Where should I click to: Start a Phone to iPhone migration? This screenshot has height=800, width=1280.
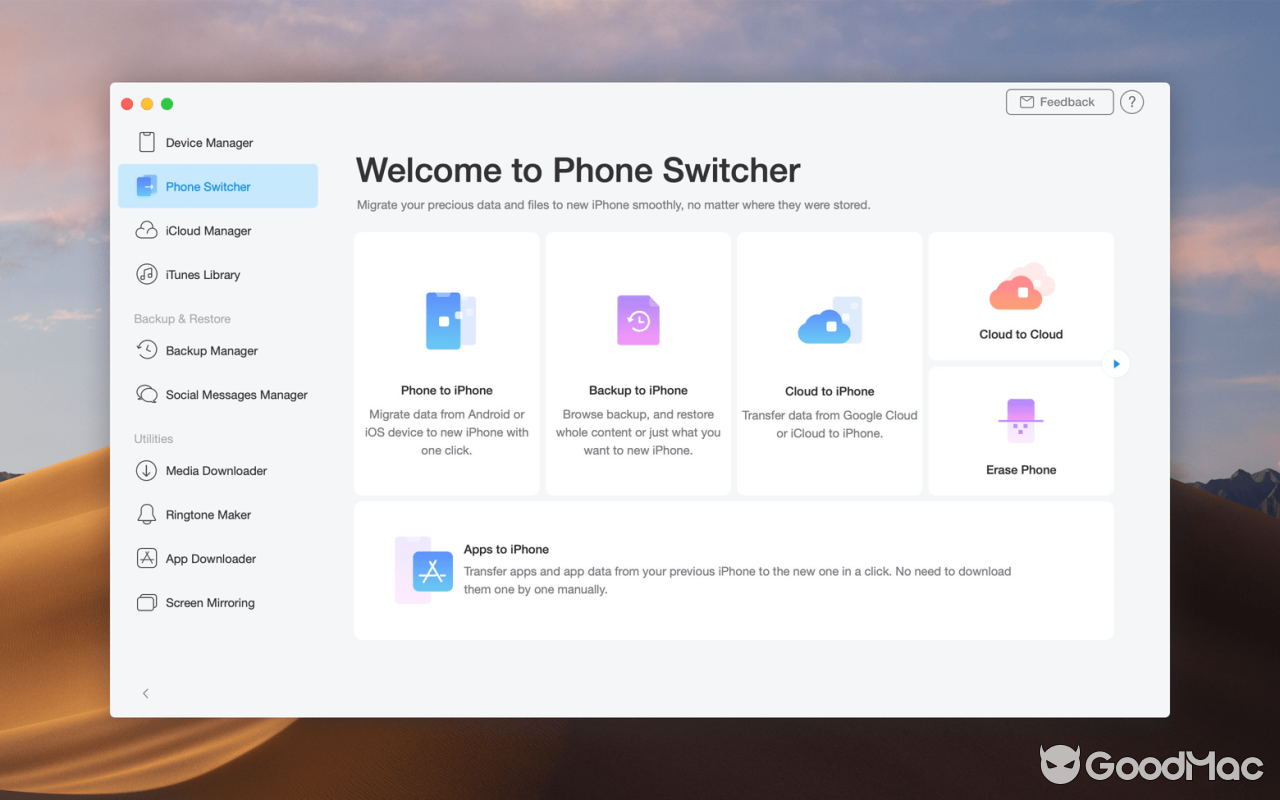(x=446, y=363)
